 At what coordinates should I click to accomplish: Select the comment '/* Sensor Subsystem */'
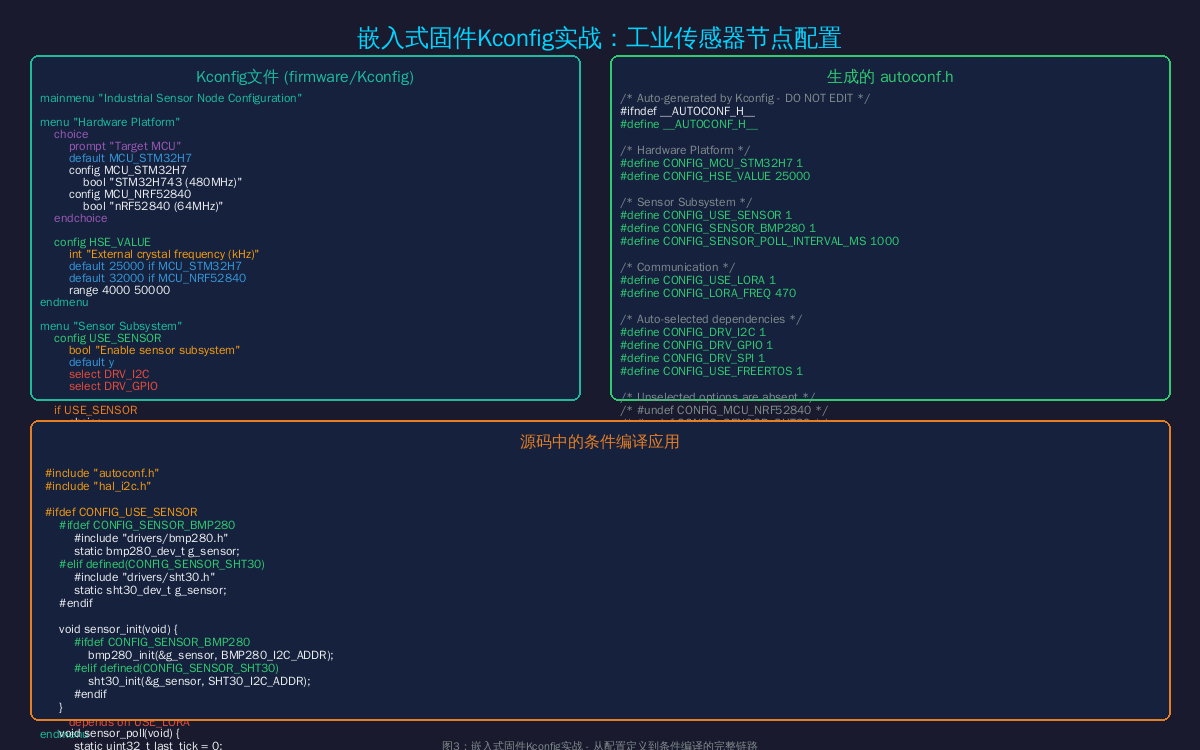(x=686, y=202)
